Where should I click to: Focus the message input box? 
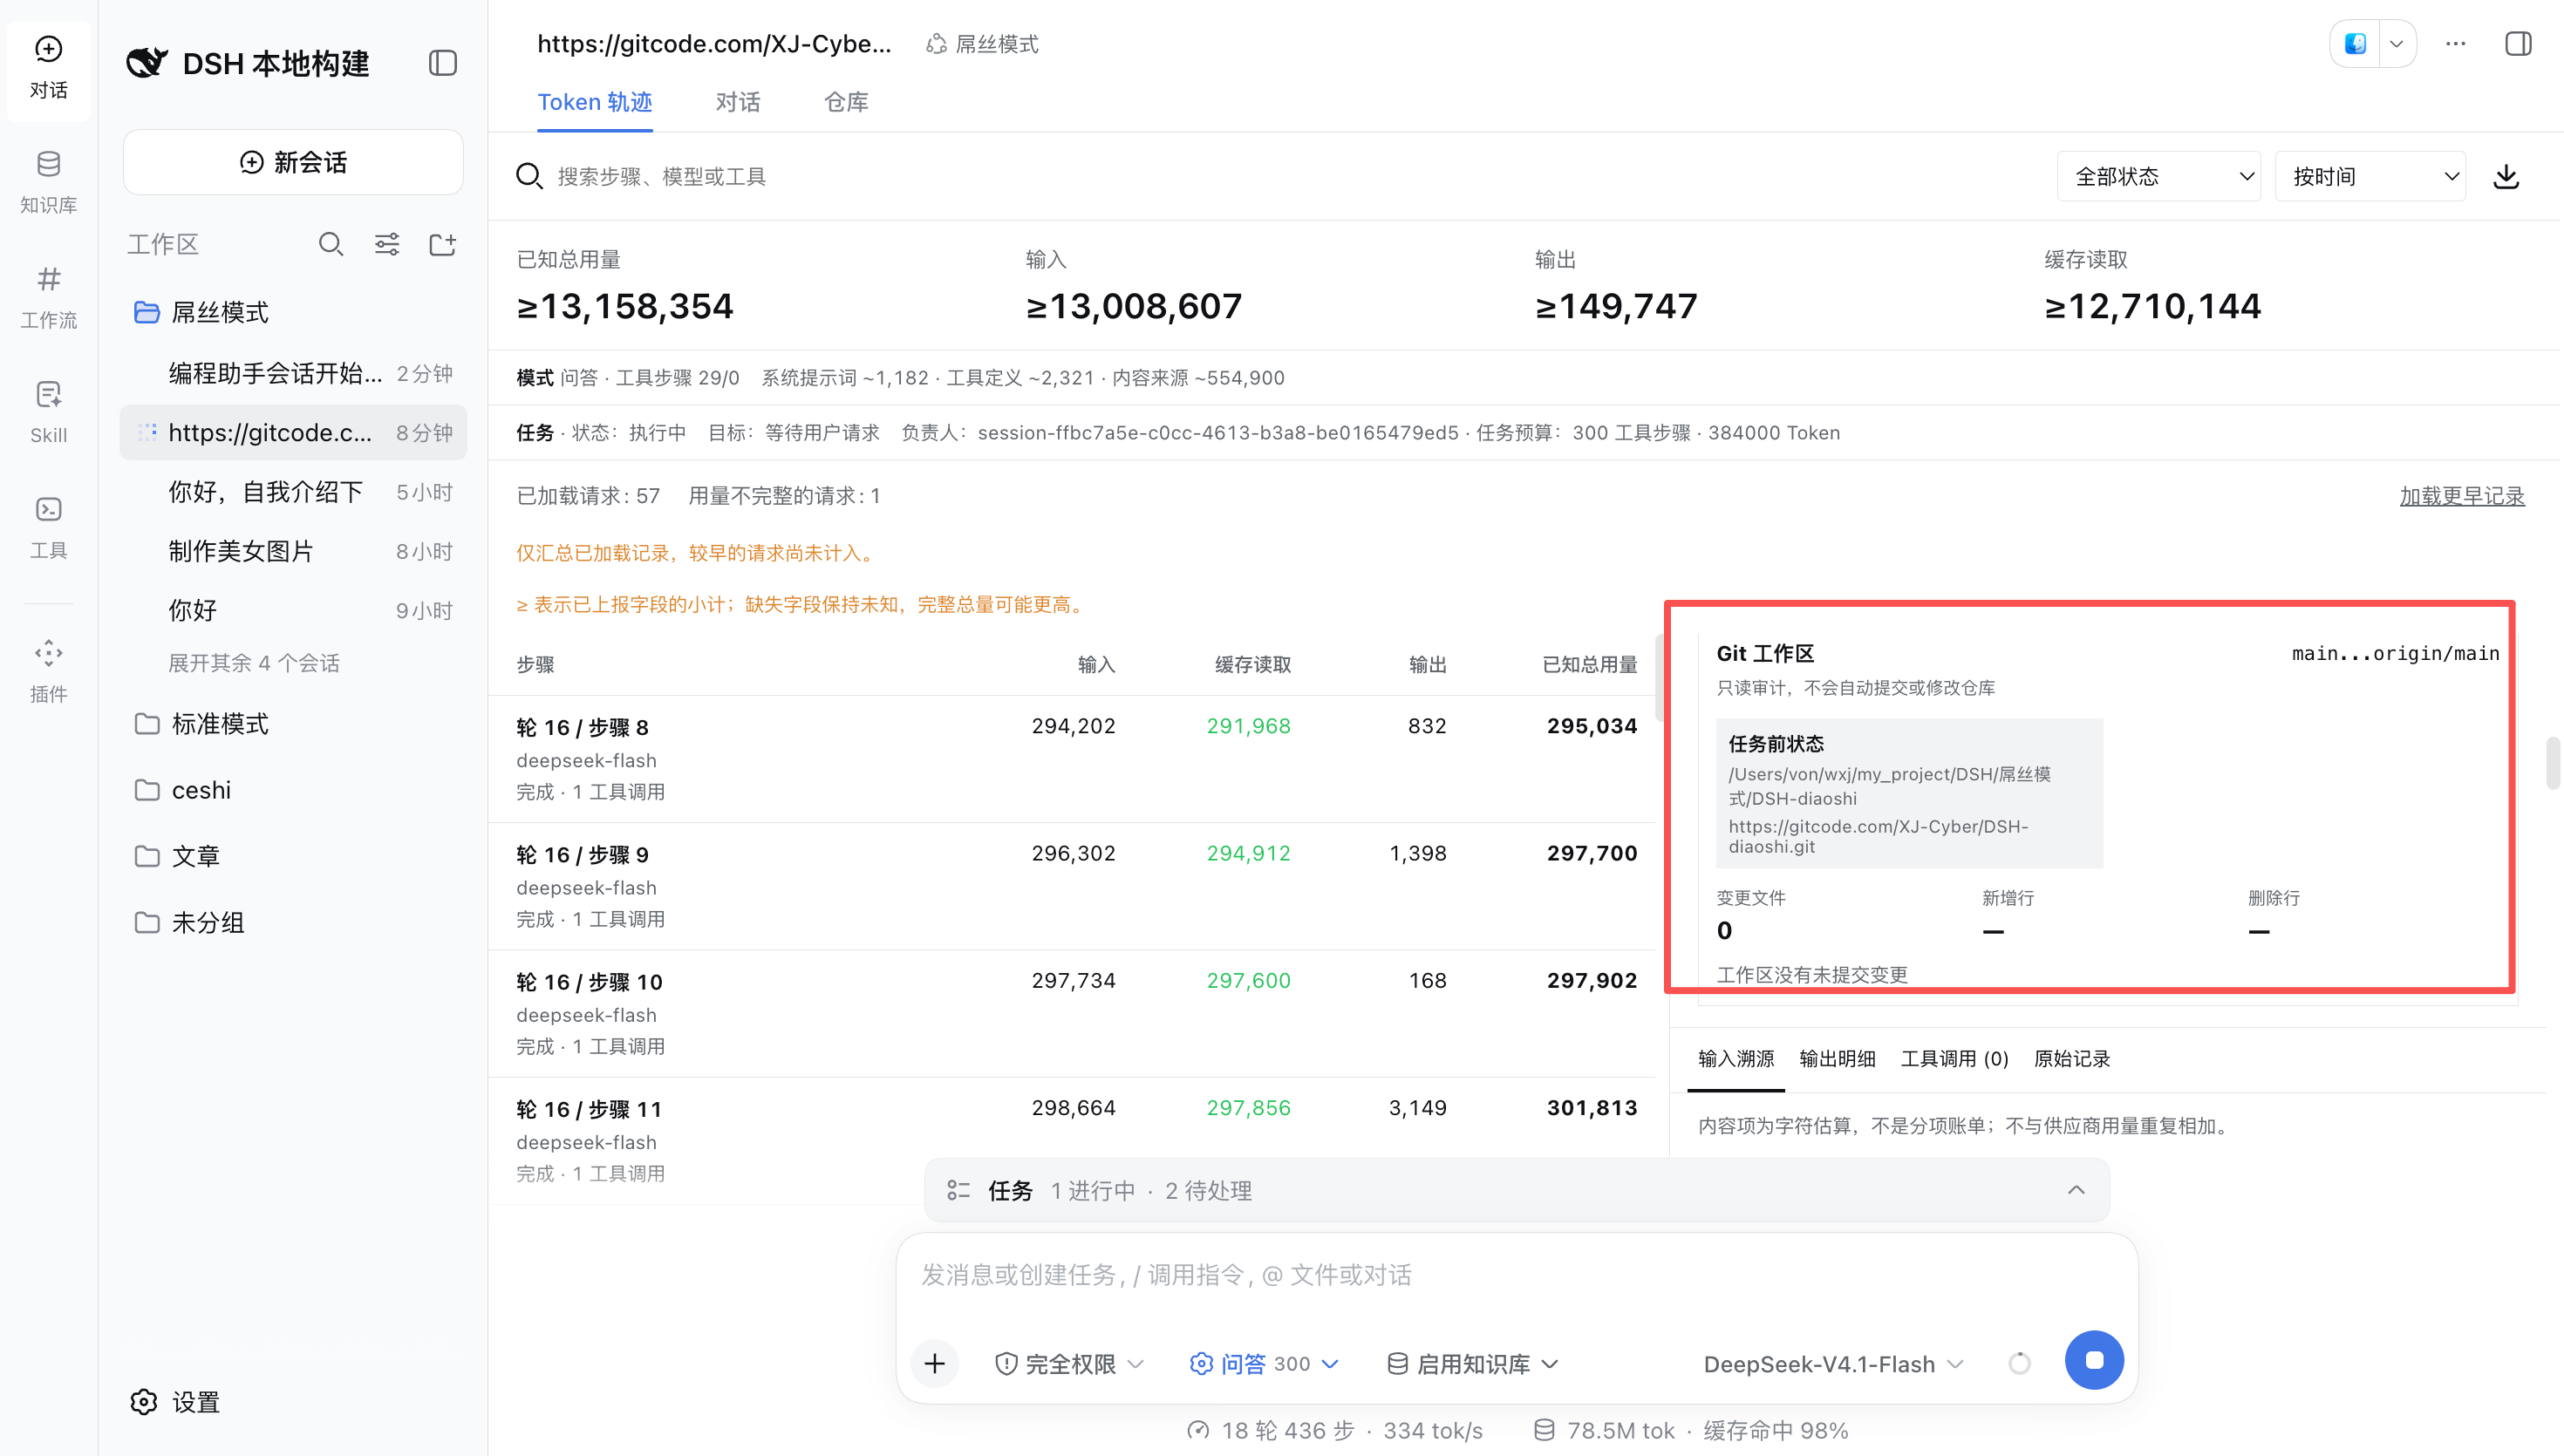point(1516,1275)
